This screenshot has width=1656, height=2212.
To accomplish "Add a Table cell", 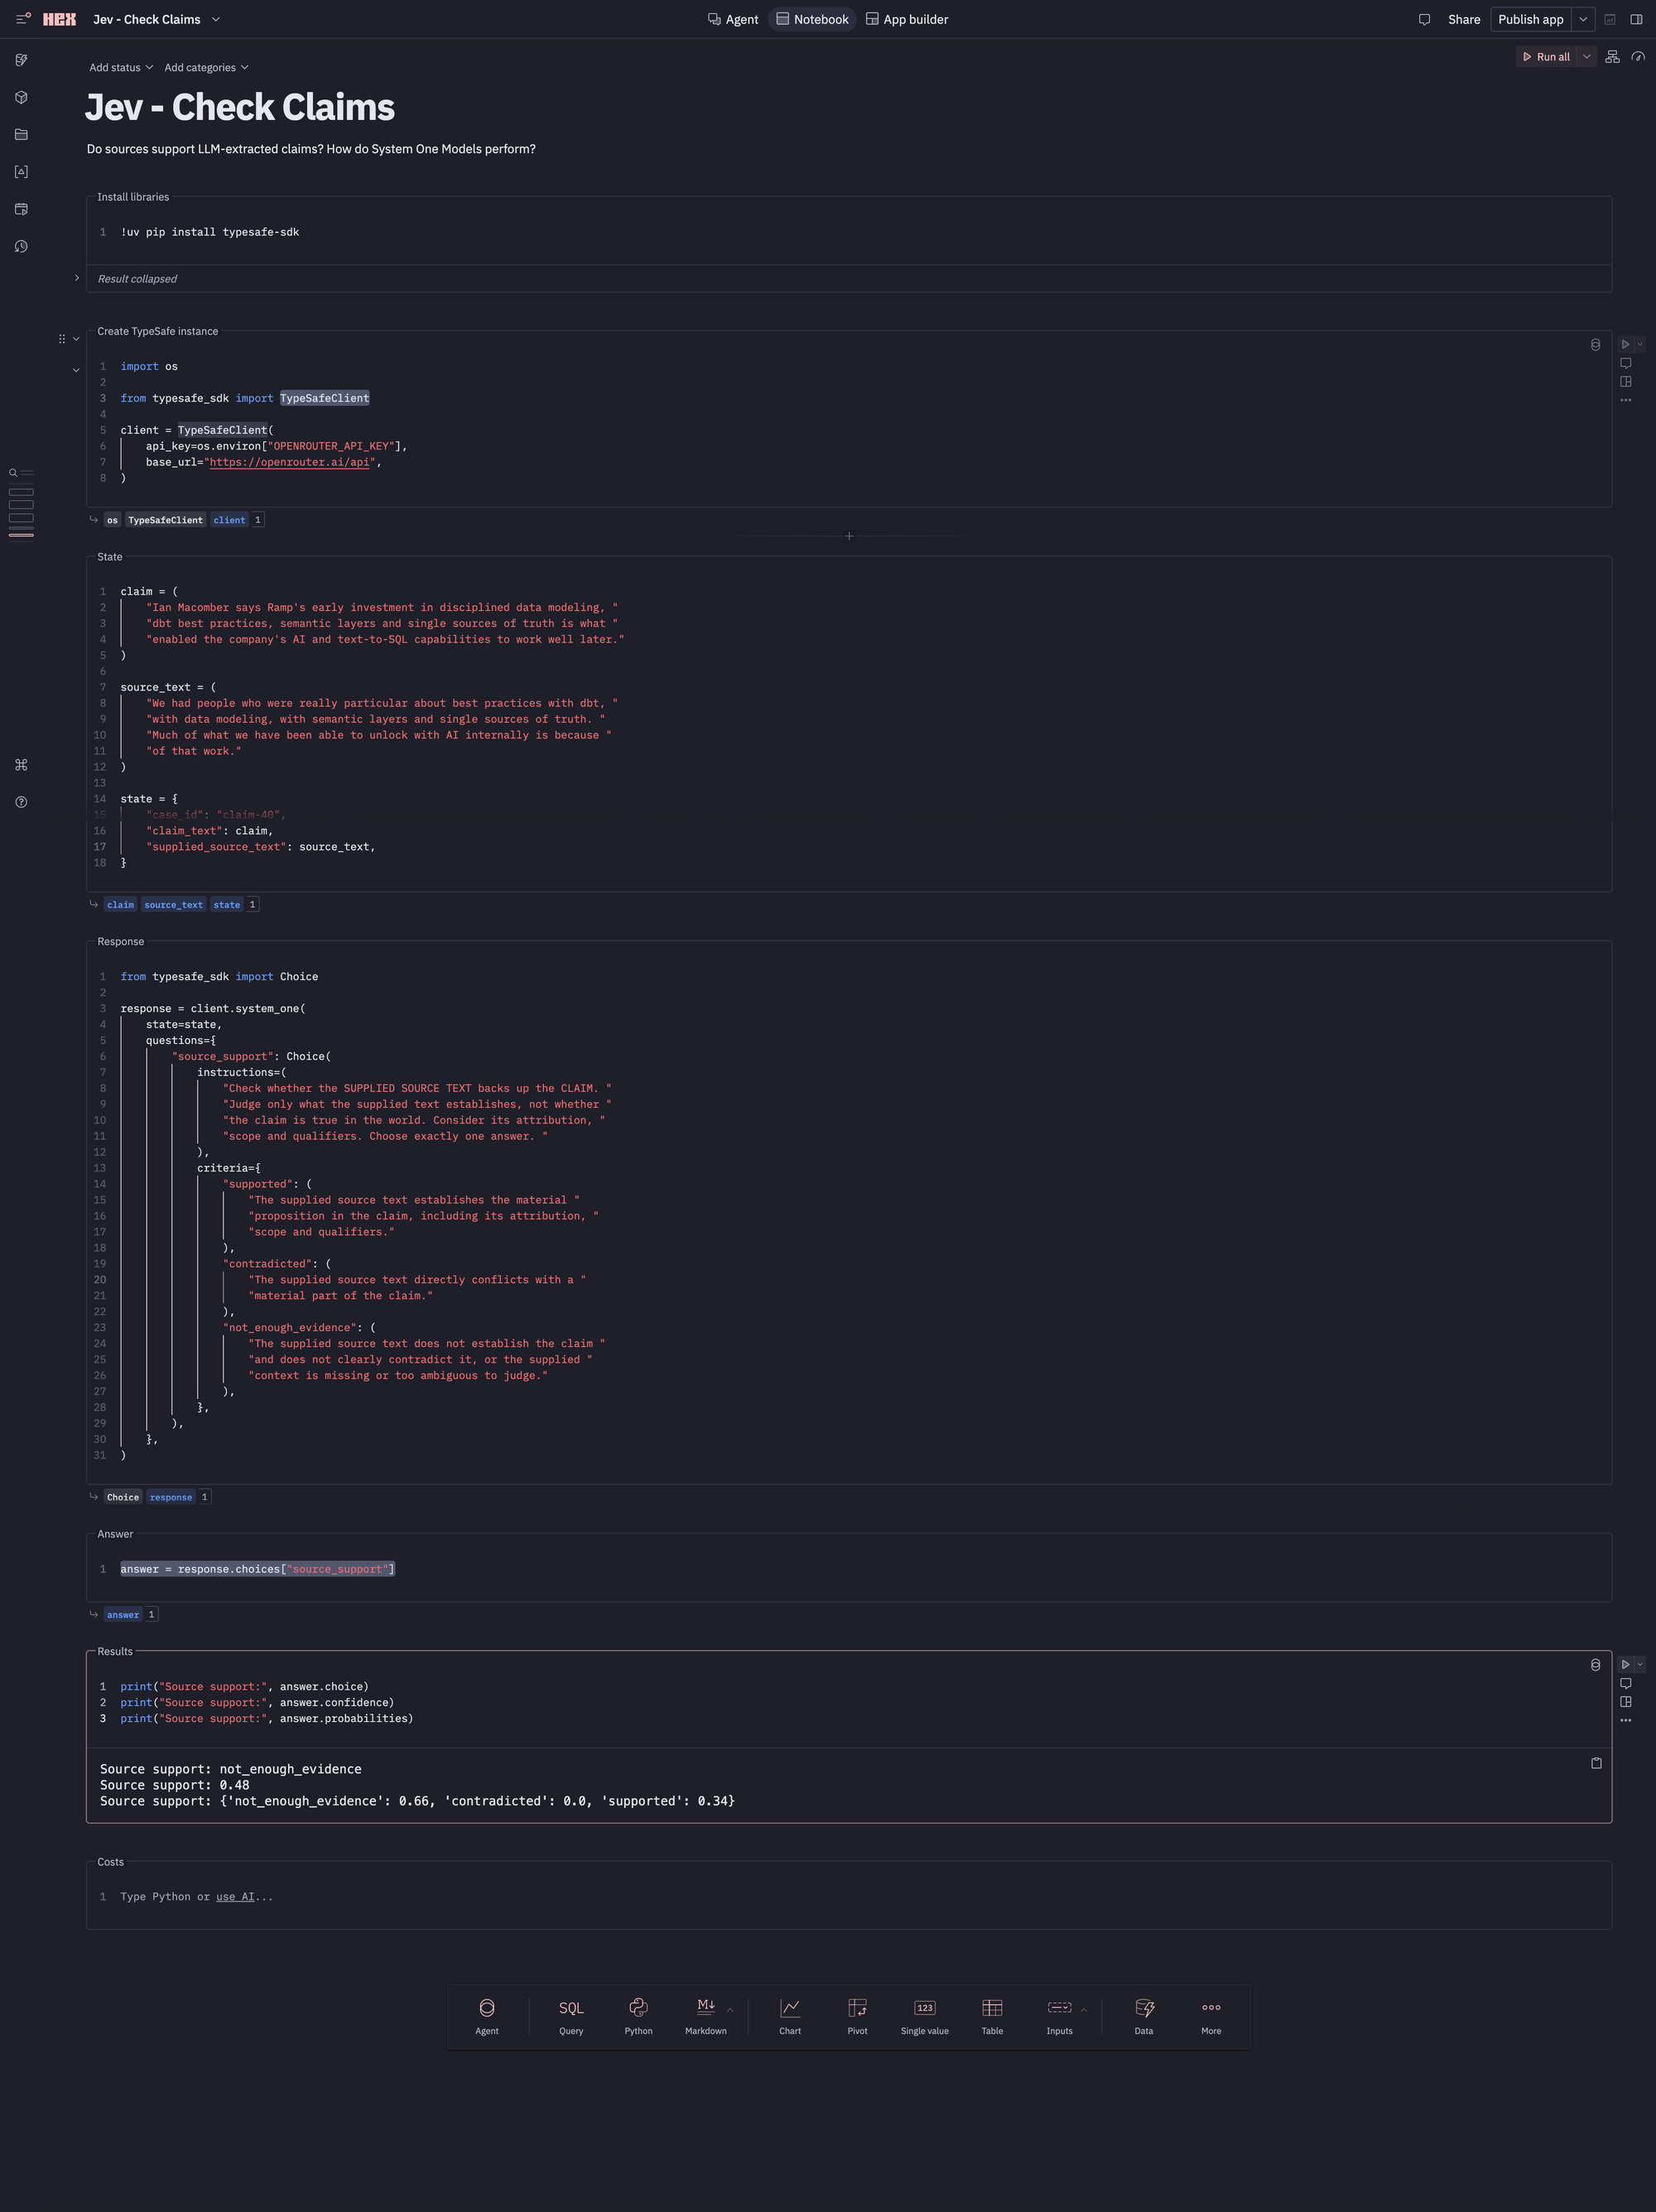I will 992,2017.
